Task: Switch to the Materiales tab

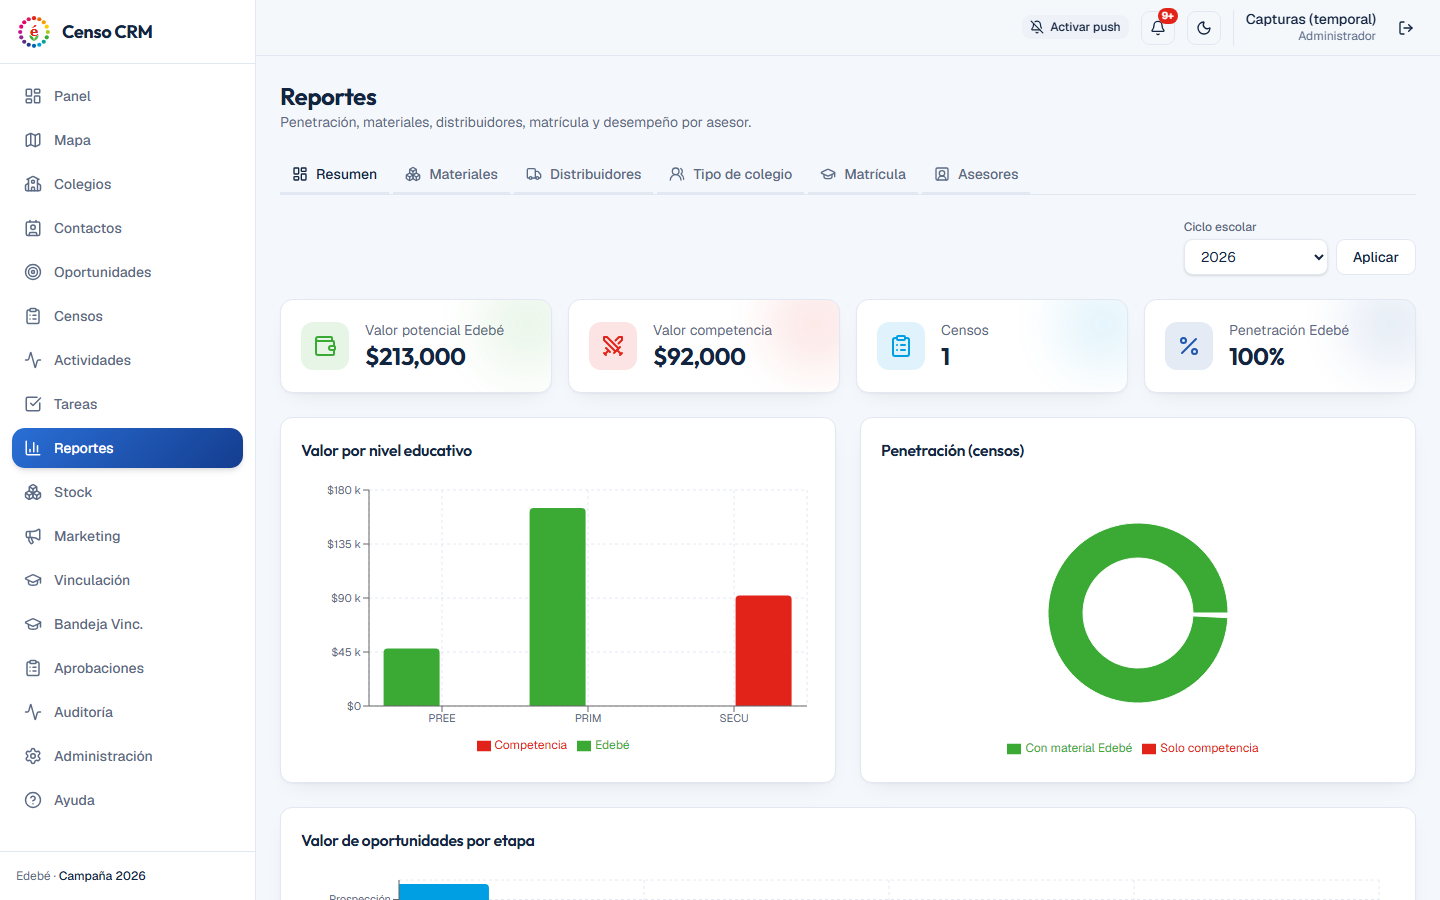Action: pyautogui.click(x=452, y=174)
